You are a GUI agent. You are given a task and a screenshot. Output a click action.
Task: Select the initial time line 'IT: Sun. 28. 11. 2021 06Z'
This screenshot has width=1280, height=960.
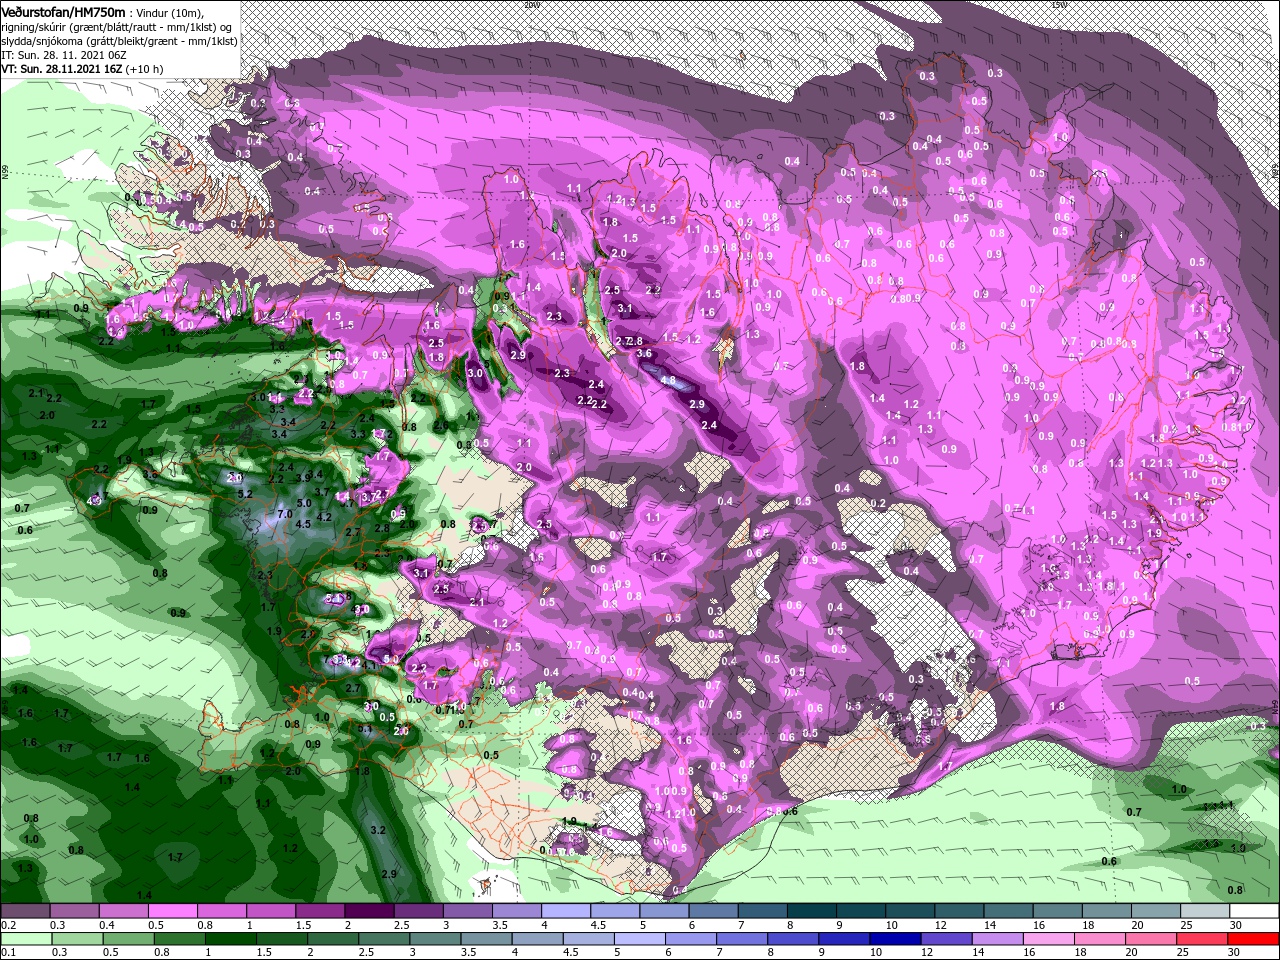pos(66,55)
